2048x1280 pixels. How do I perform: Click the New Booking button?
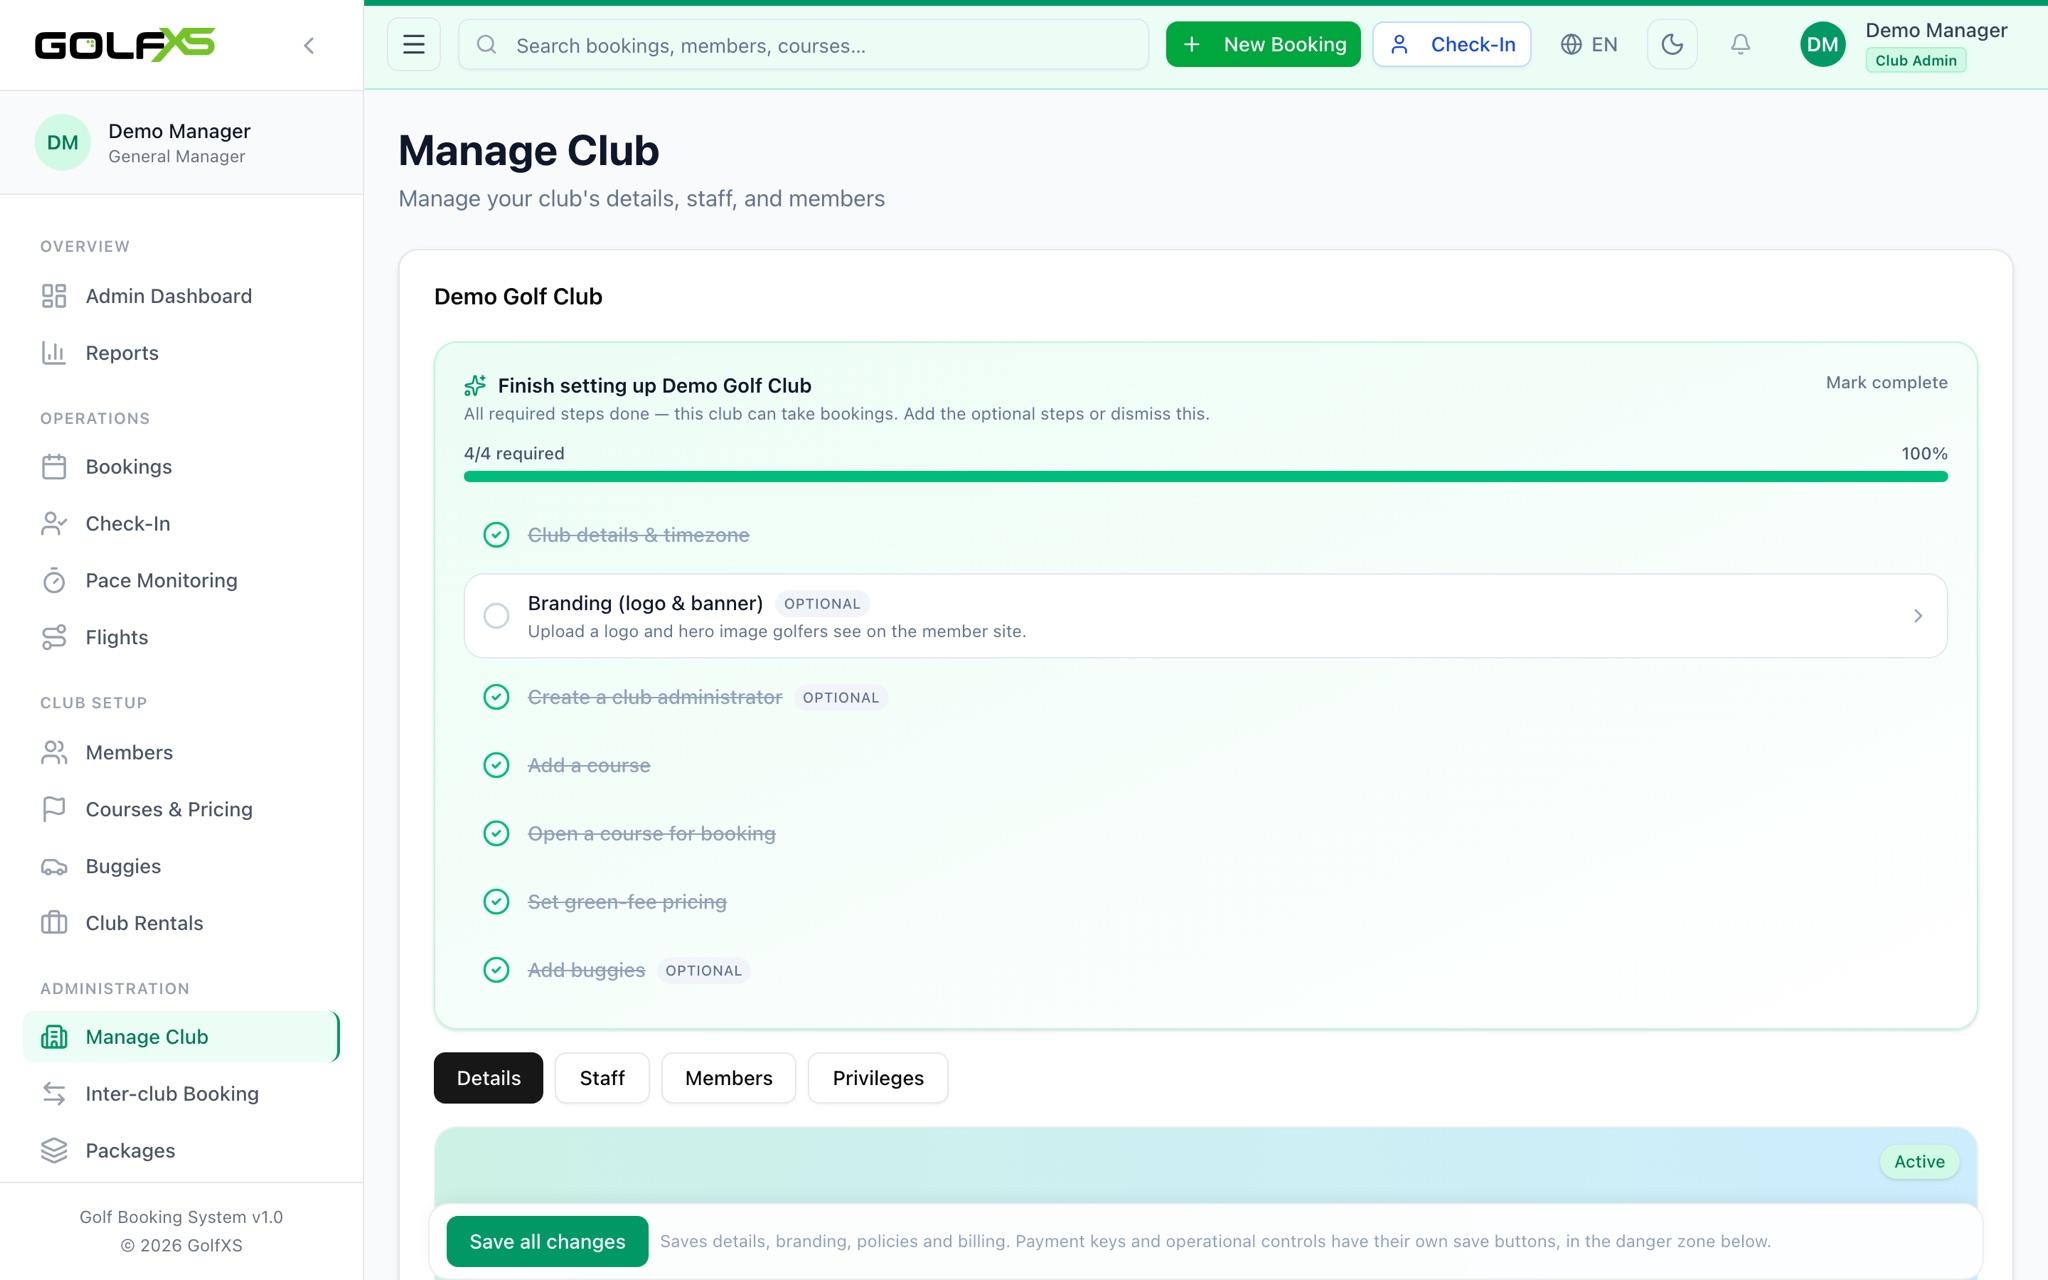(1263, 44)
